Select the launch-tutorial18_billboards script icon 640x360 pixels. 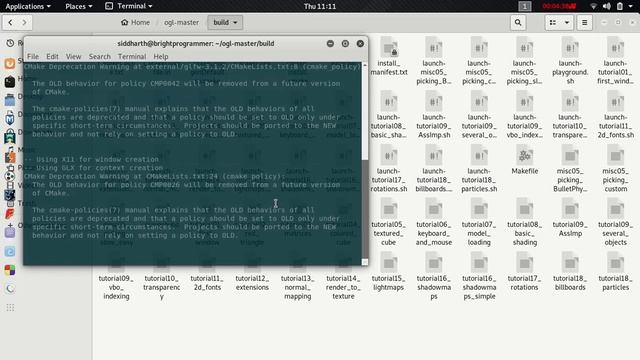point(433,155)
